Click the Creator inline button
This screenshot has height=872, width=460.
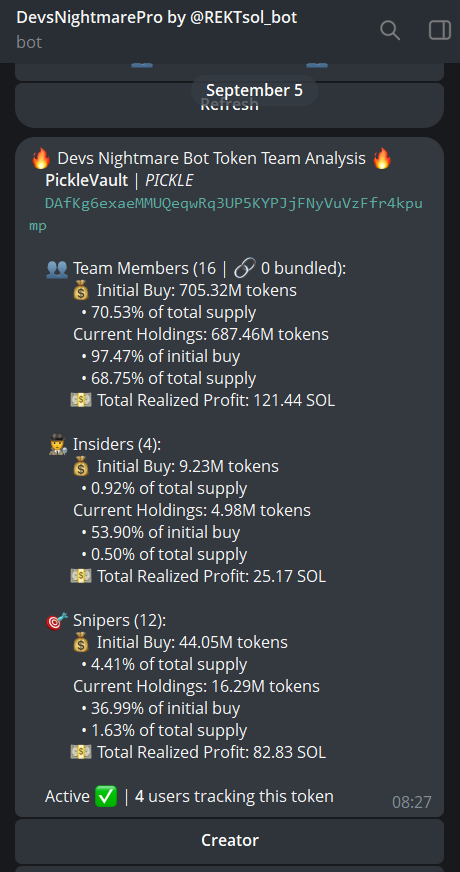tap(230, 840)
